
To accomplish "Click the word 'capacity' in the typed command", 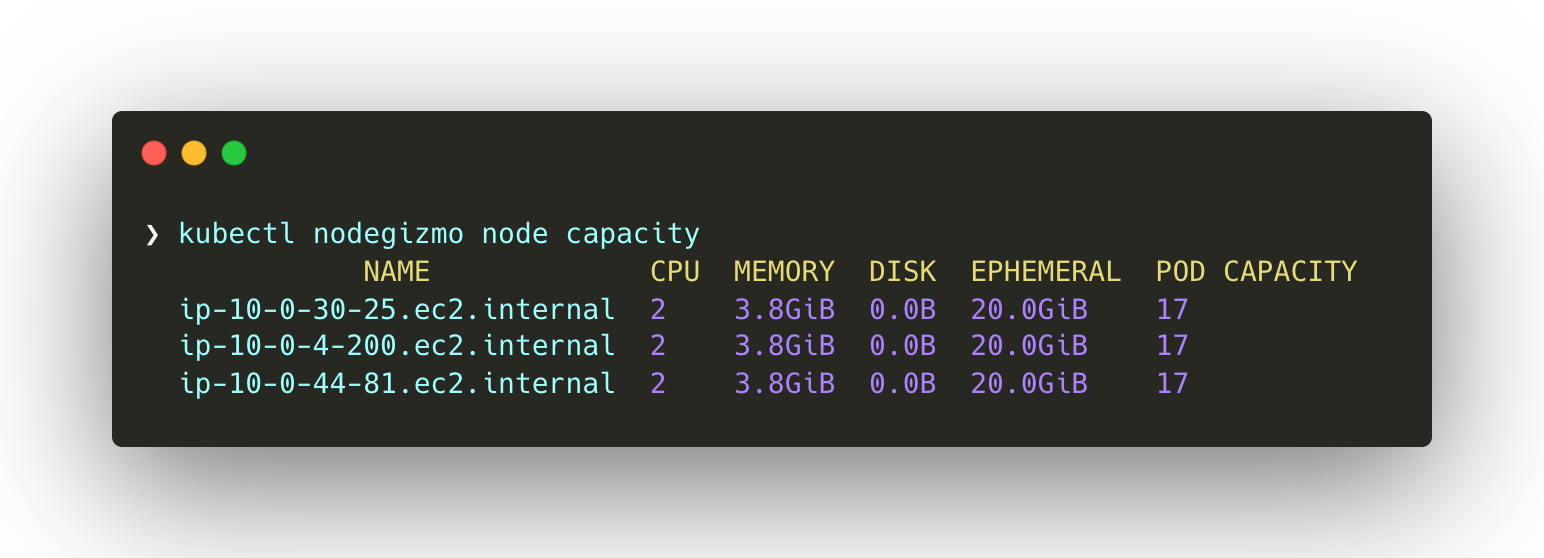I will click(632, 234).
